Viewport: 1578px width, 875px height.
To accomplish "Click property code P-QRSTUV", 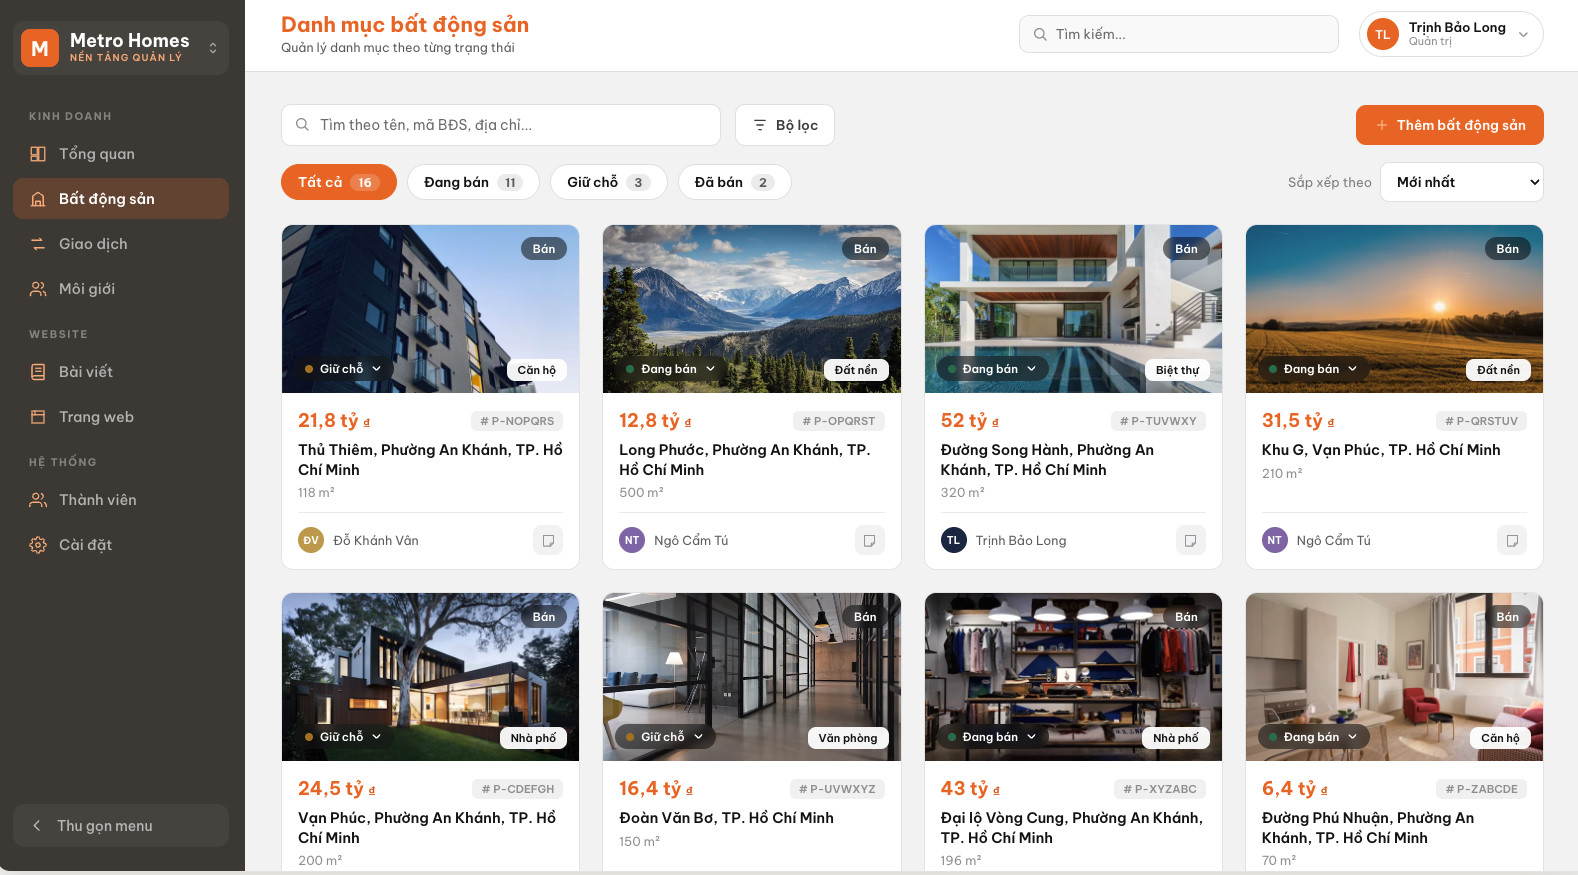I will click(1482, 421).
